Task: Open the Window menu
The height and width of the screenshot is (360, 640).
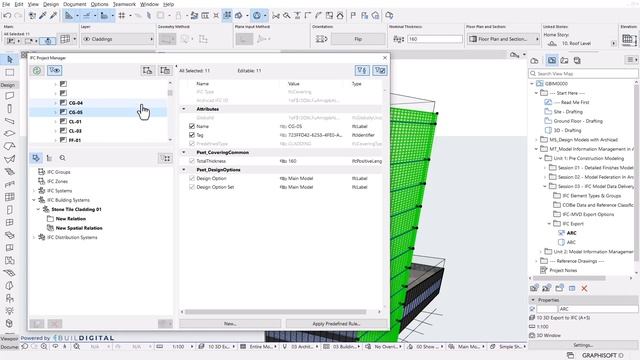Action: coord(149,4)
